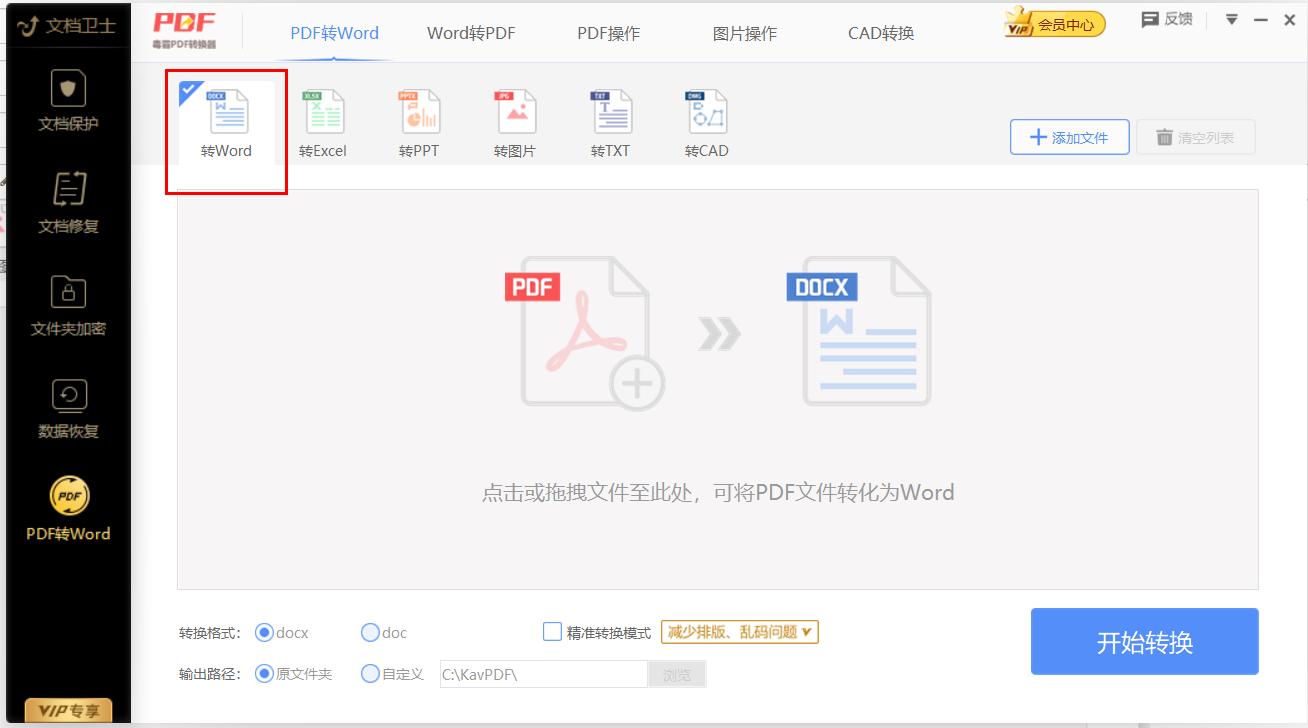
Task: Open 文档修复 in the sidebar
Action: 68,203
